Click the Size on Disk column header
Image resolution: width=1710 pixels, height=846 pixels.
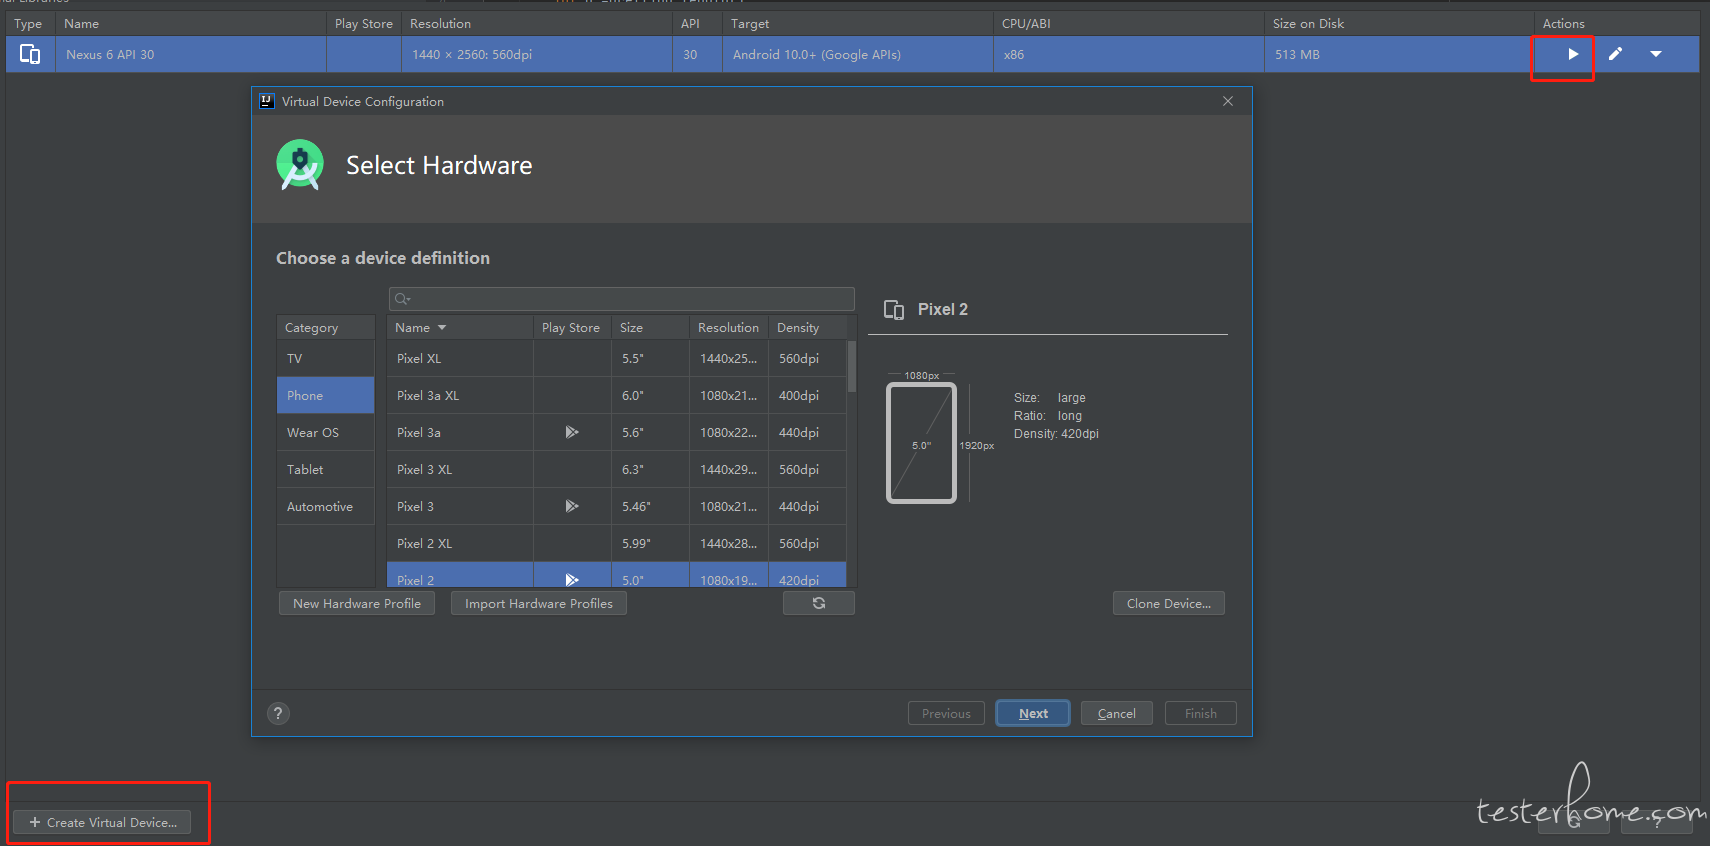tap(1399, 23)
